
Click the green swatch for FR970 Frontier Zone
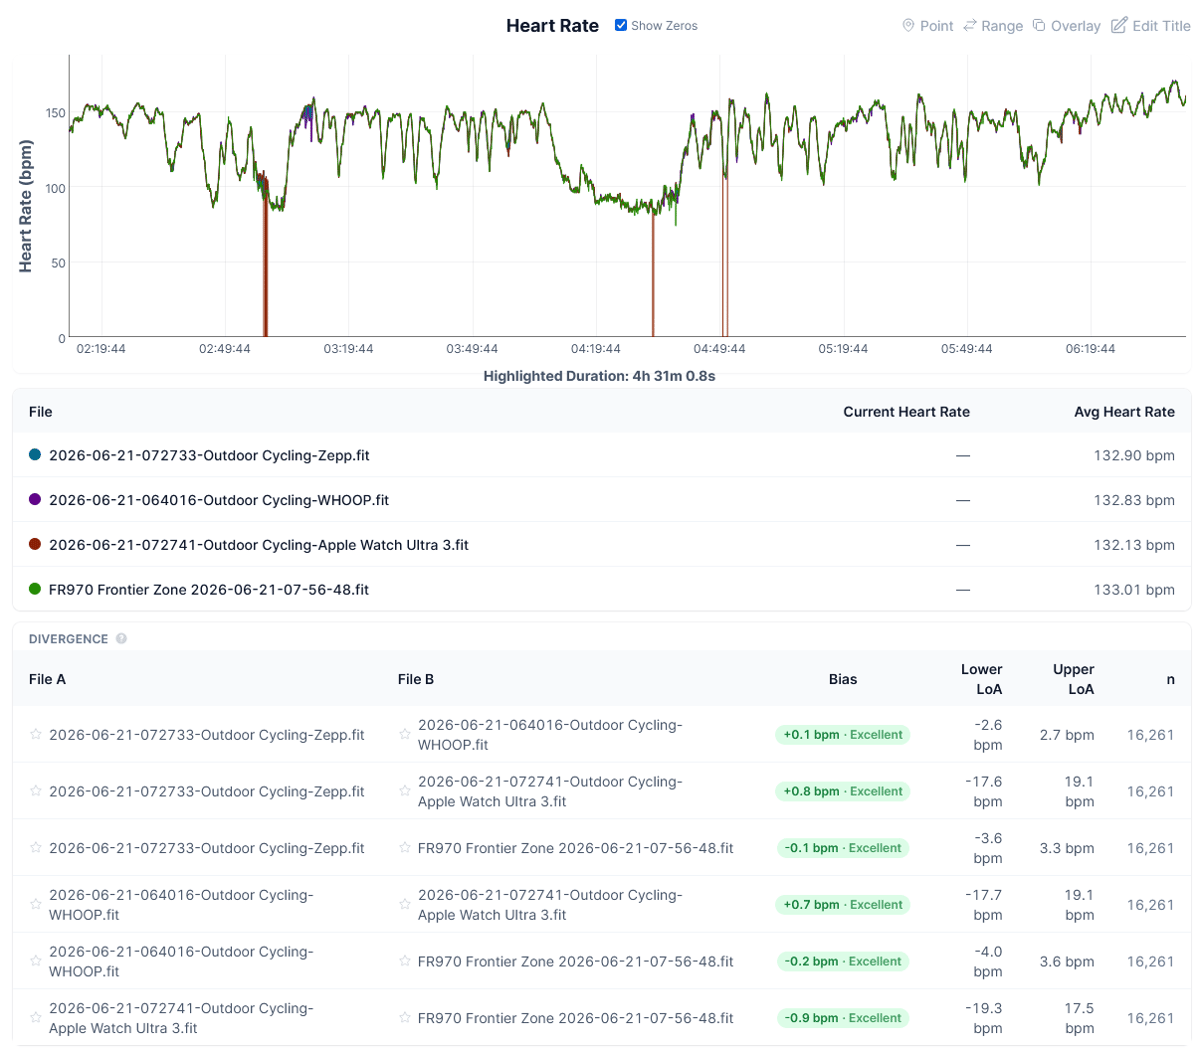tap(35, 590)
